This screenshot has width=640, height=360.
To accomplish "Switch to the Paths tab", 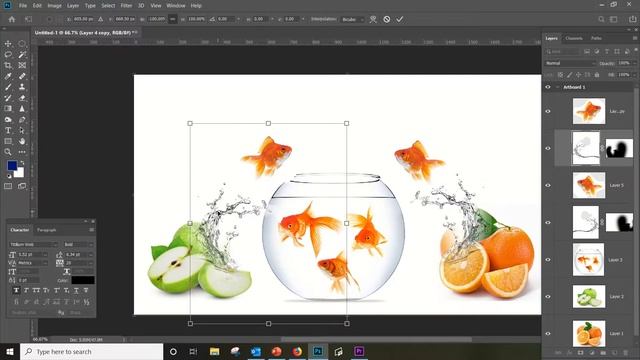I will (596, 38).
